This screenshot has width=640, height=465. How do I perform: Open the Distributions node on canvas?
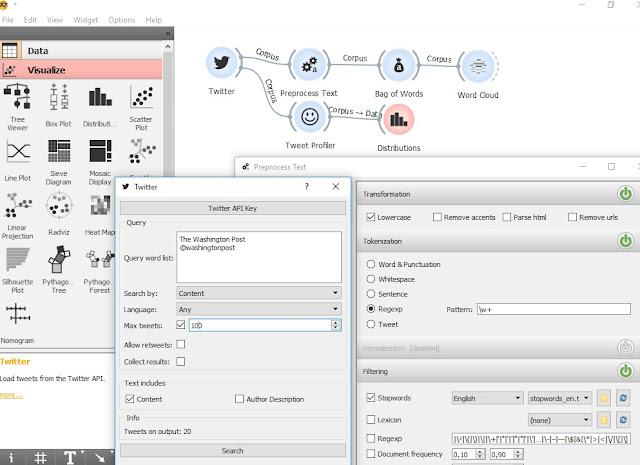coord(399,119)
